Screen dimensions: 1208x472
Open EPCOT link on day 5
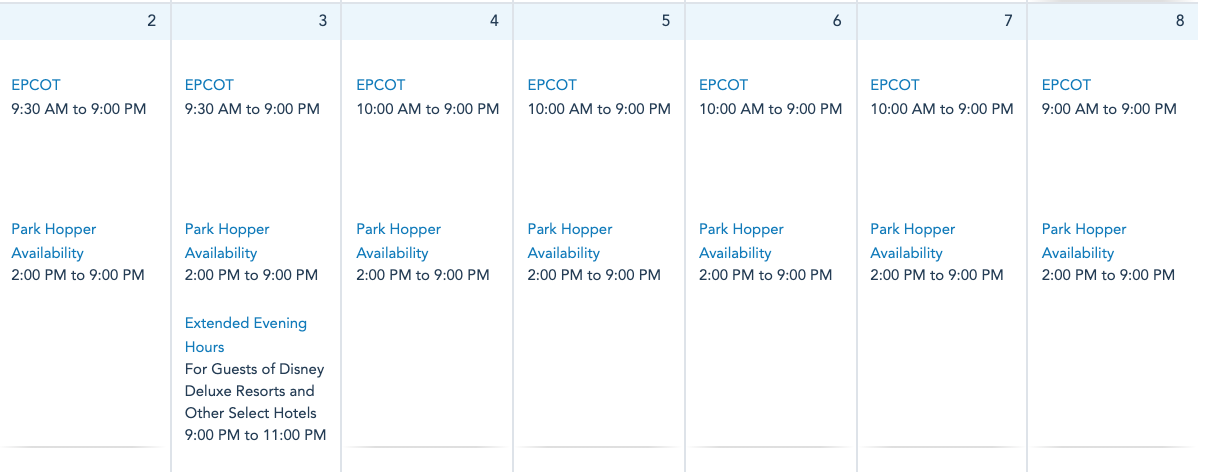click(x=552, y=85)
